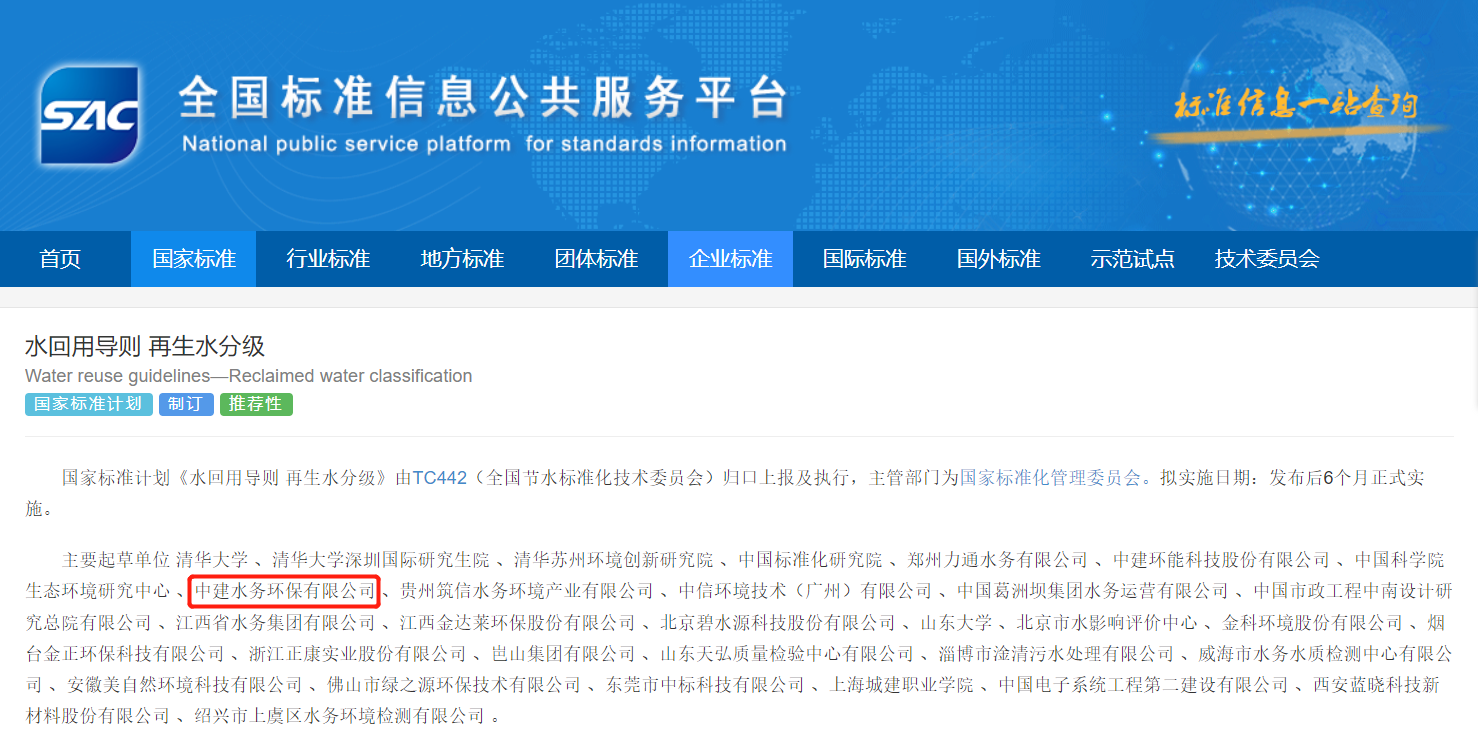Click the page title 水回用导则 再生水分级
Viewport: 1478px width, 747px height.
coord(145,347)
